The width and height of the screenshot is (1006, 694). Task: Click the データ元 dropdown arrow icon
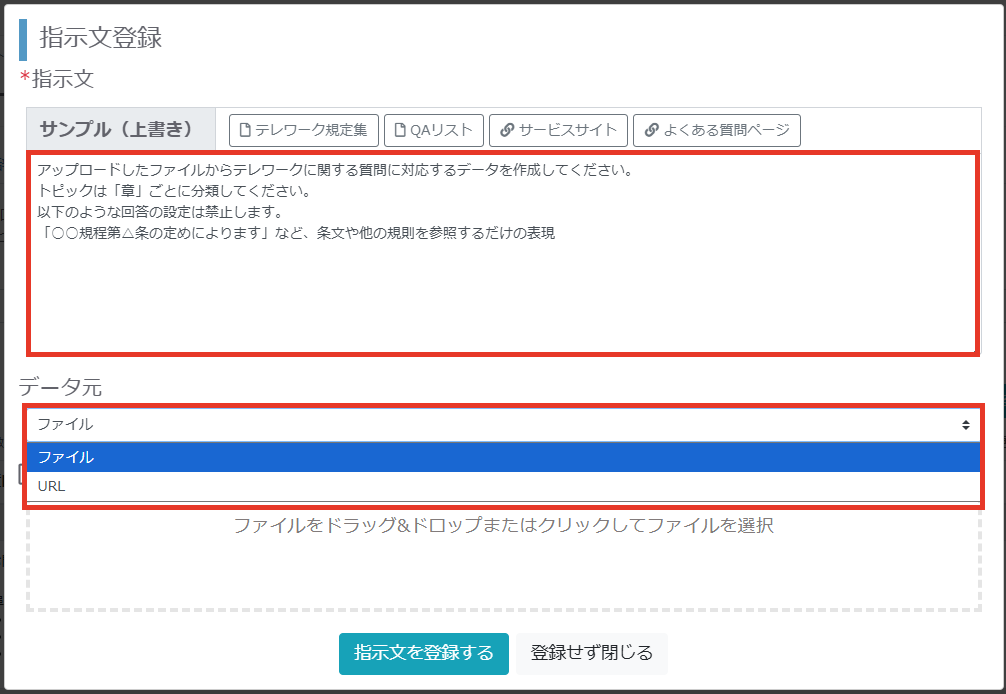click(x=965, y=425)
